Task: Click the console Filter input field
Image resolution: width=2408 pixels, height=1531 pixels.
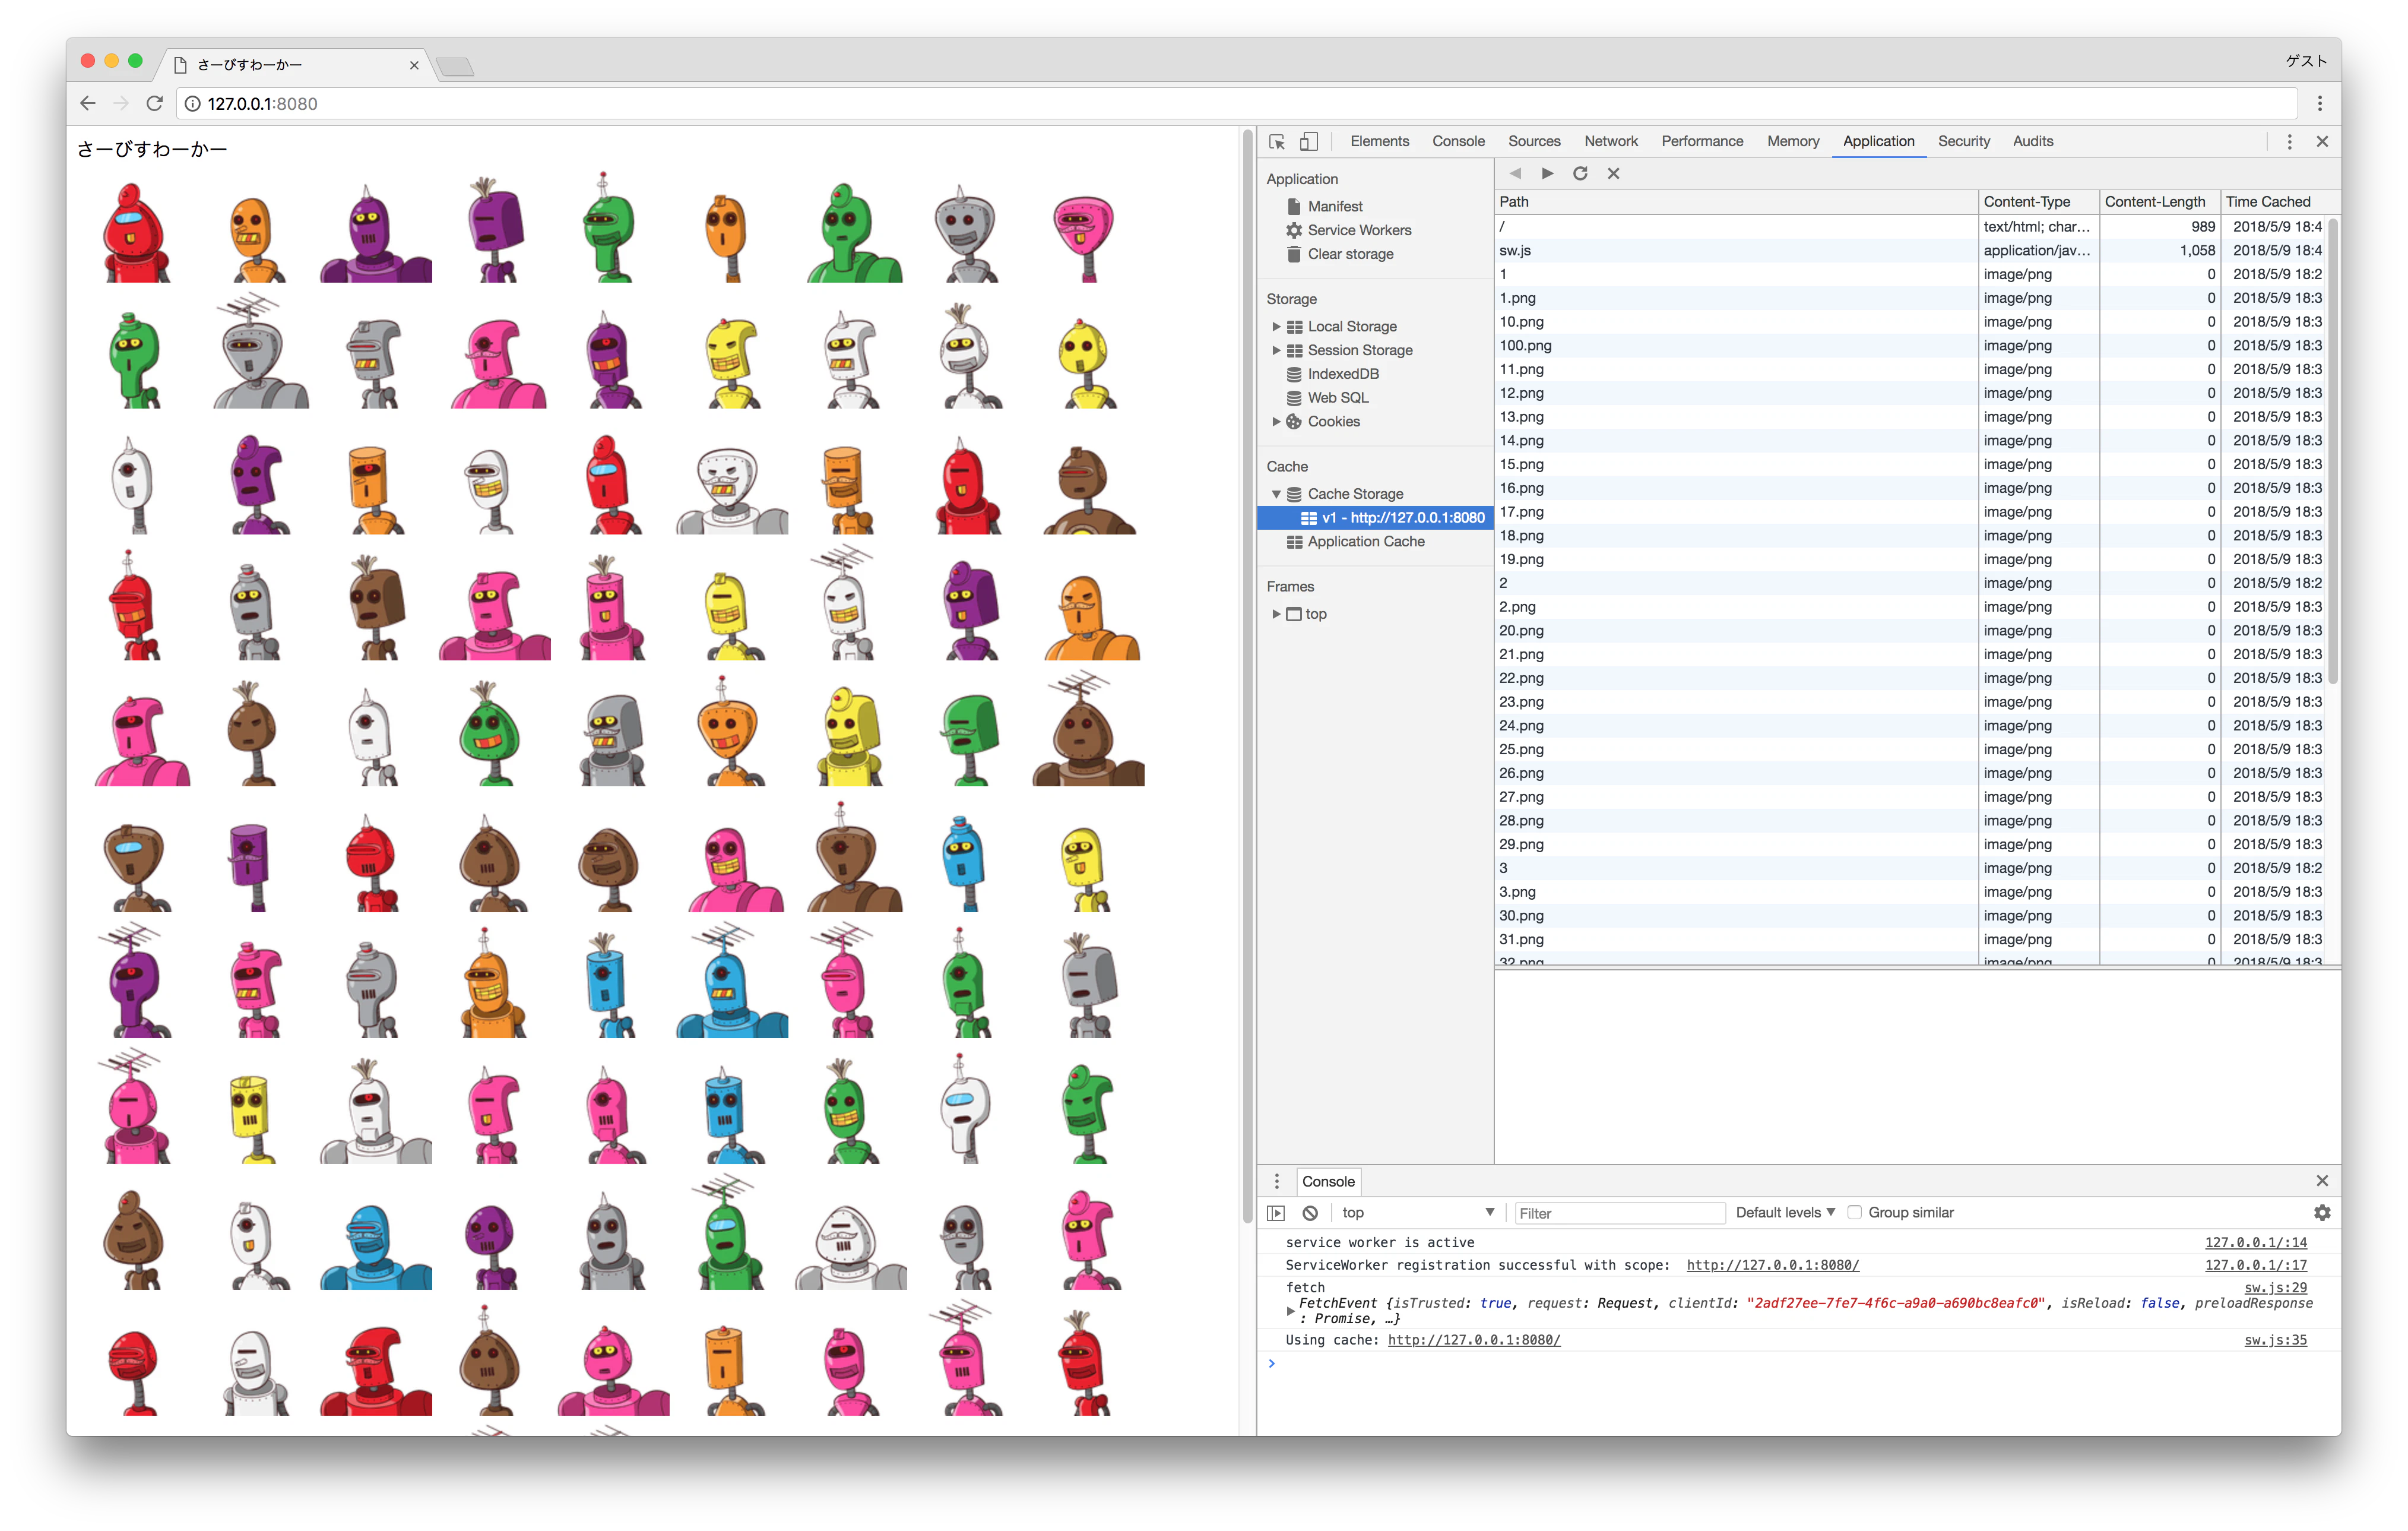Action: (1619, 1213)
